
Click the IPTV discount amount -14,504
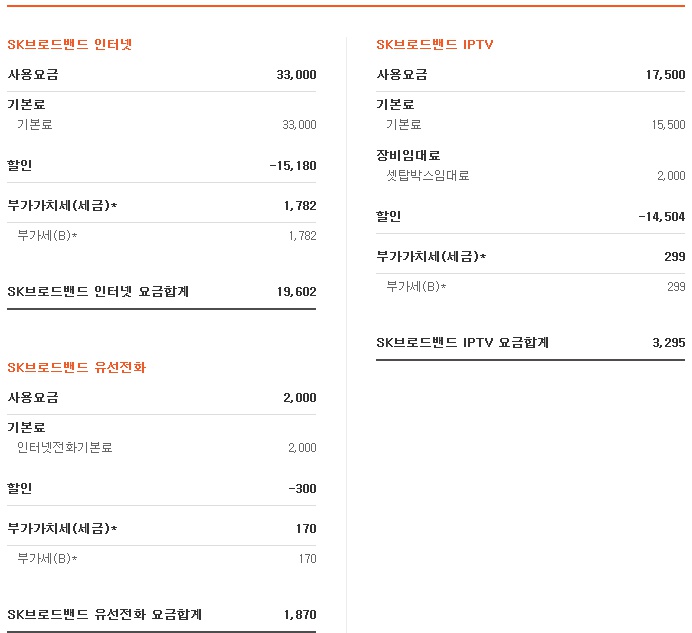click(661, 217)
